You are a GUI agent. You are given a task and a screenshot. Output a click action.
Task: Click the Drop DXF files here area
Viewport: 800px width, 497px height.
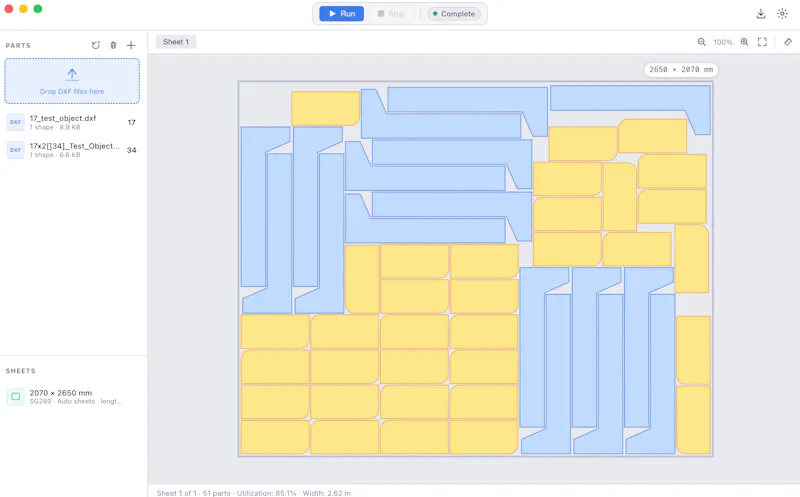72,81
